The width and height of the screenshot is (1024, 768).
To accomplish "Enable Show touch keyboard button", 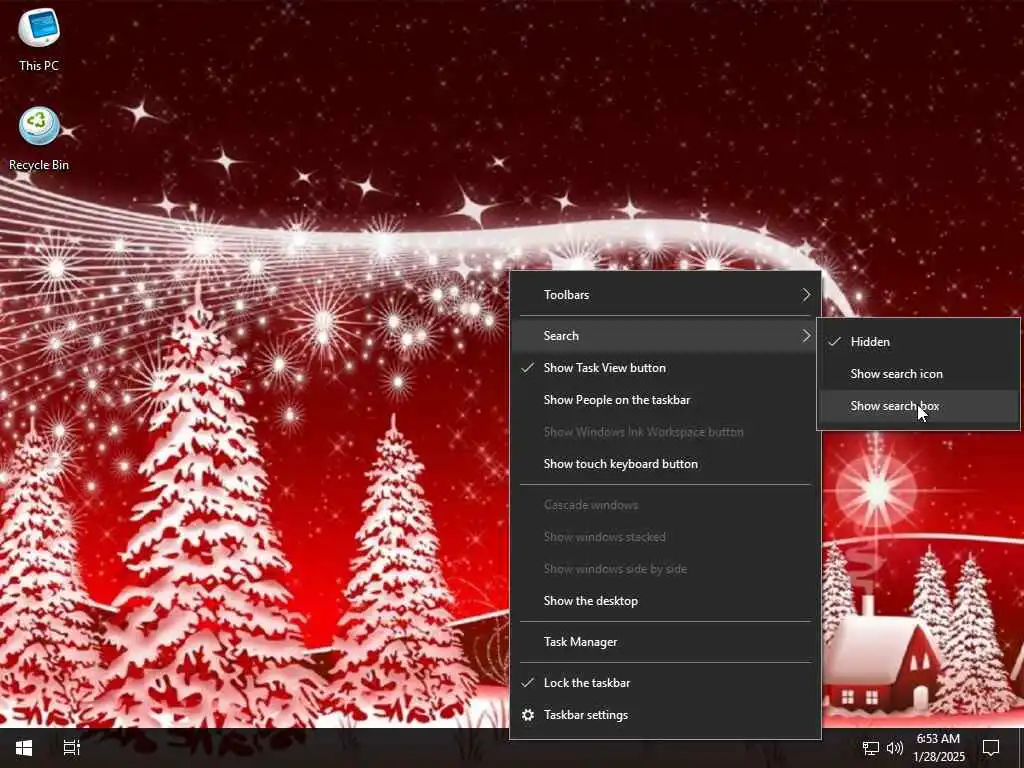I will [x=665, y=464].
